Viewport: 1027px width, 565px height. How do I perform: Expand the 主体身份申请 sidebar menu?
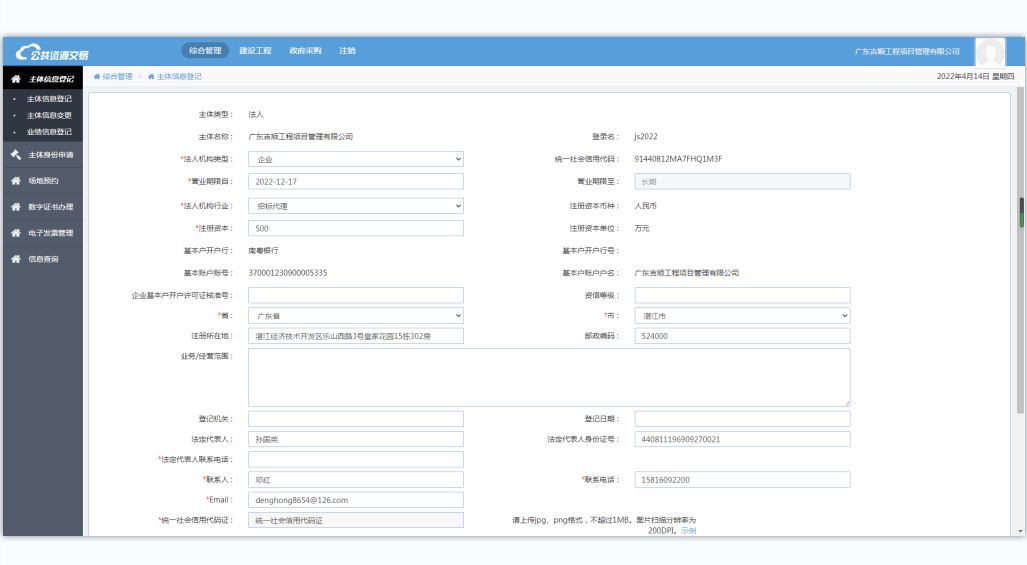(x=43, y=155)
